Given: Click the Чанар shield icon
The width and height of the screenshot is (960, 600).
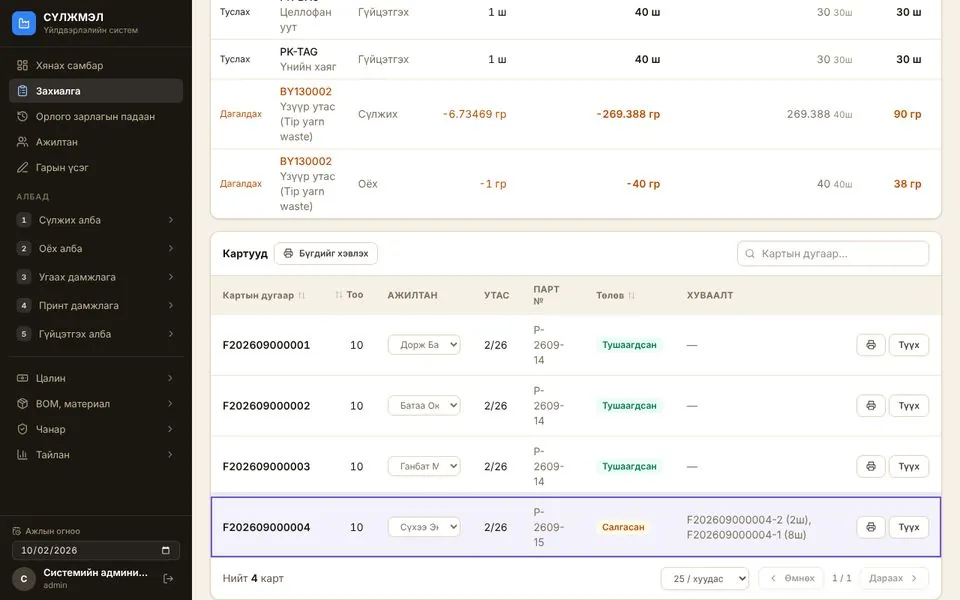Looking at the screenshot, I should [x=23, y=429].
